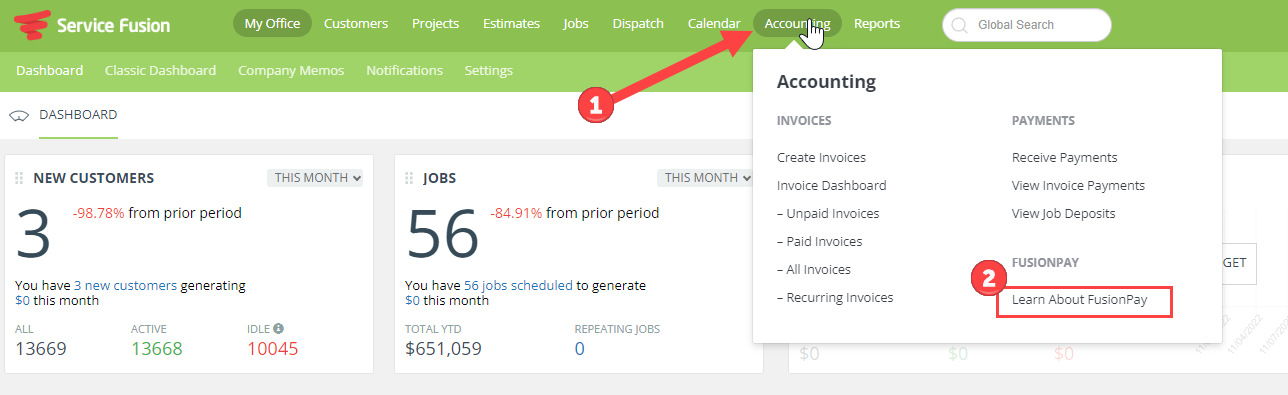Open the New Customers THIS MONTH dropdown
The width and height of the screenshot is (1288, 395).
tap(315, 178)
